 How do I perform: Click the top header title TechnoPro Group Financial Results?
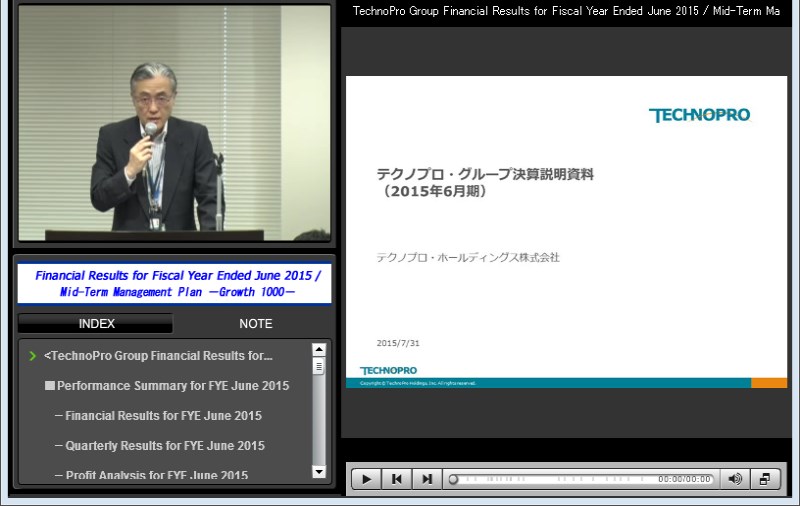click(x=566, y=11)
